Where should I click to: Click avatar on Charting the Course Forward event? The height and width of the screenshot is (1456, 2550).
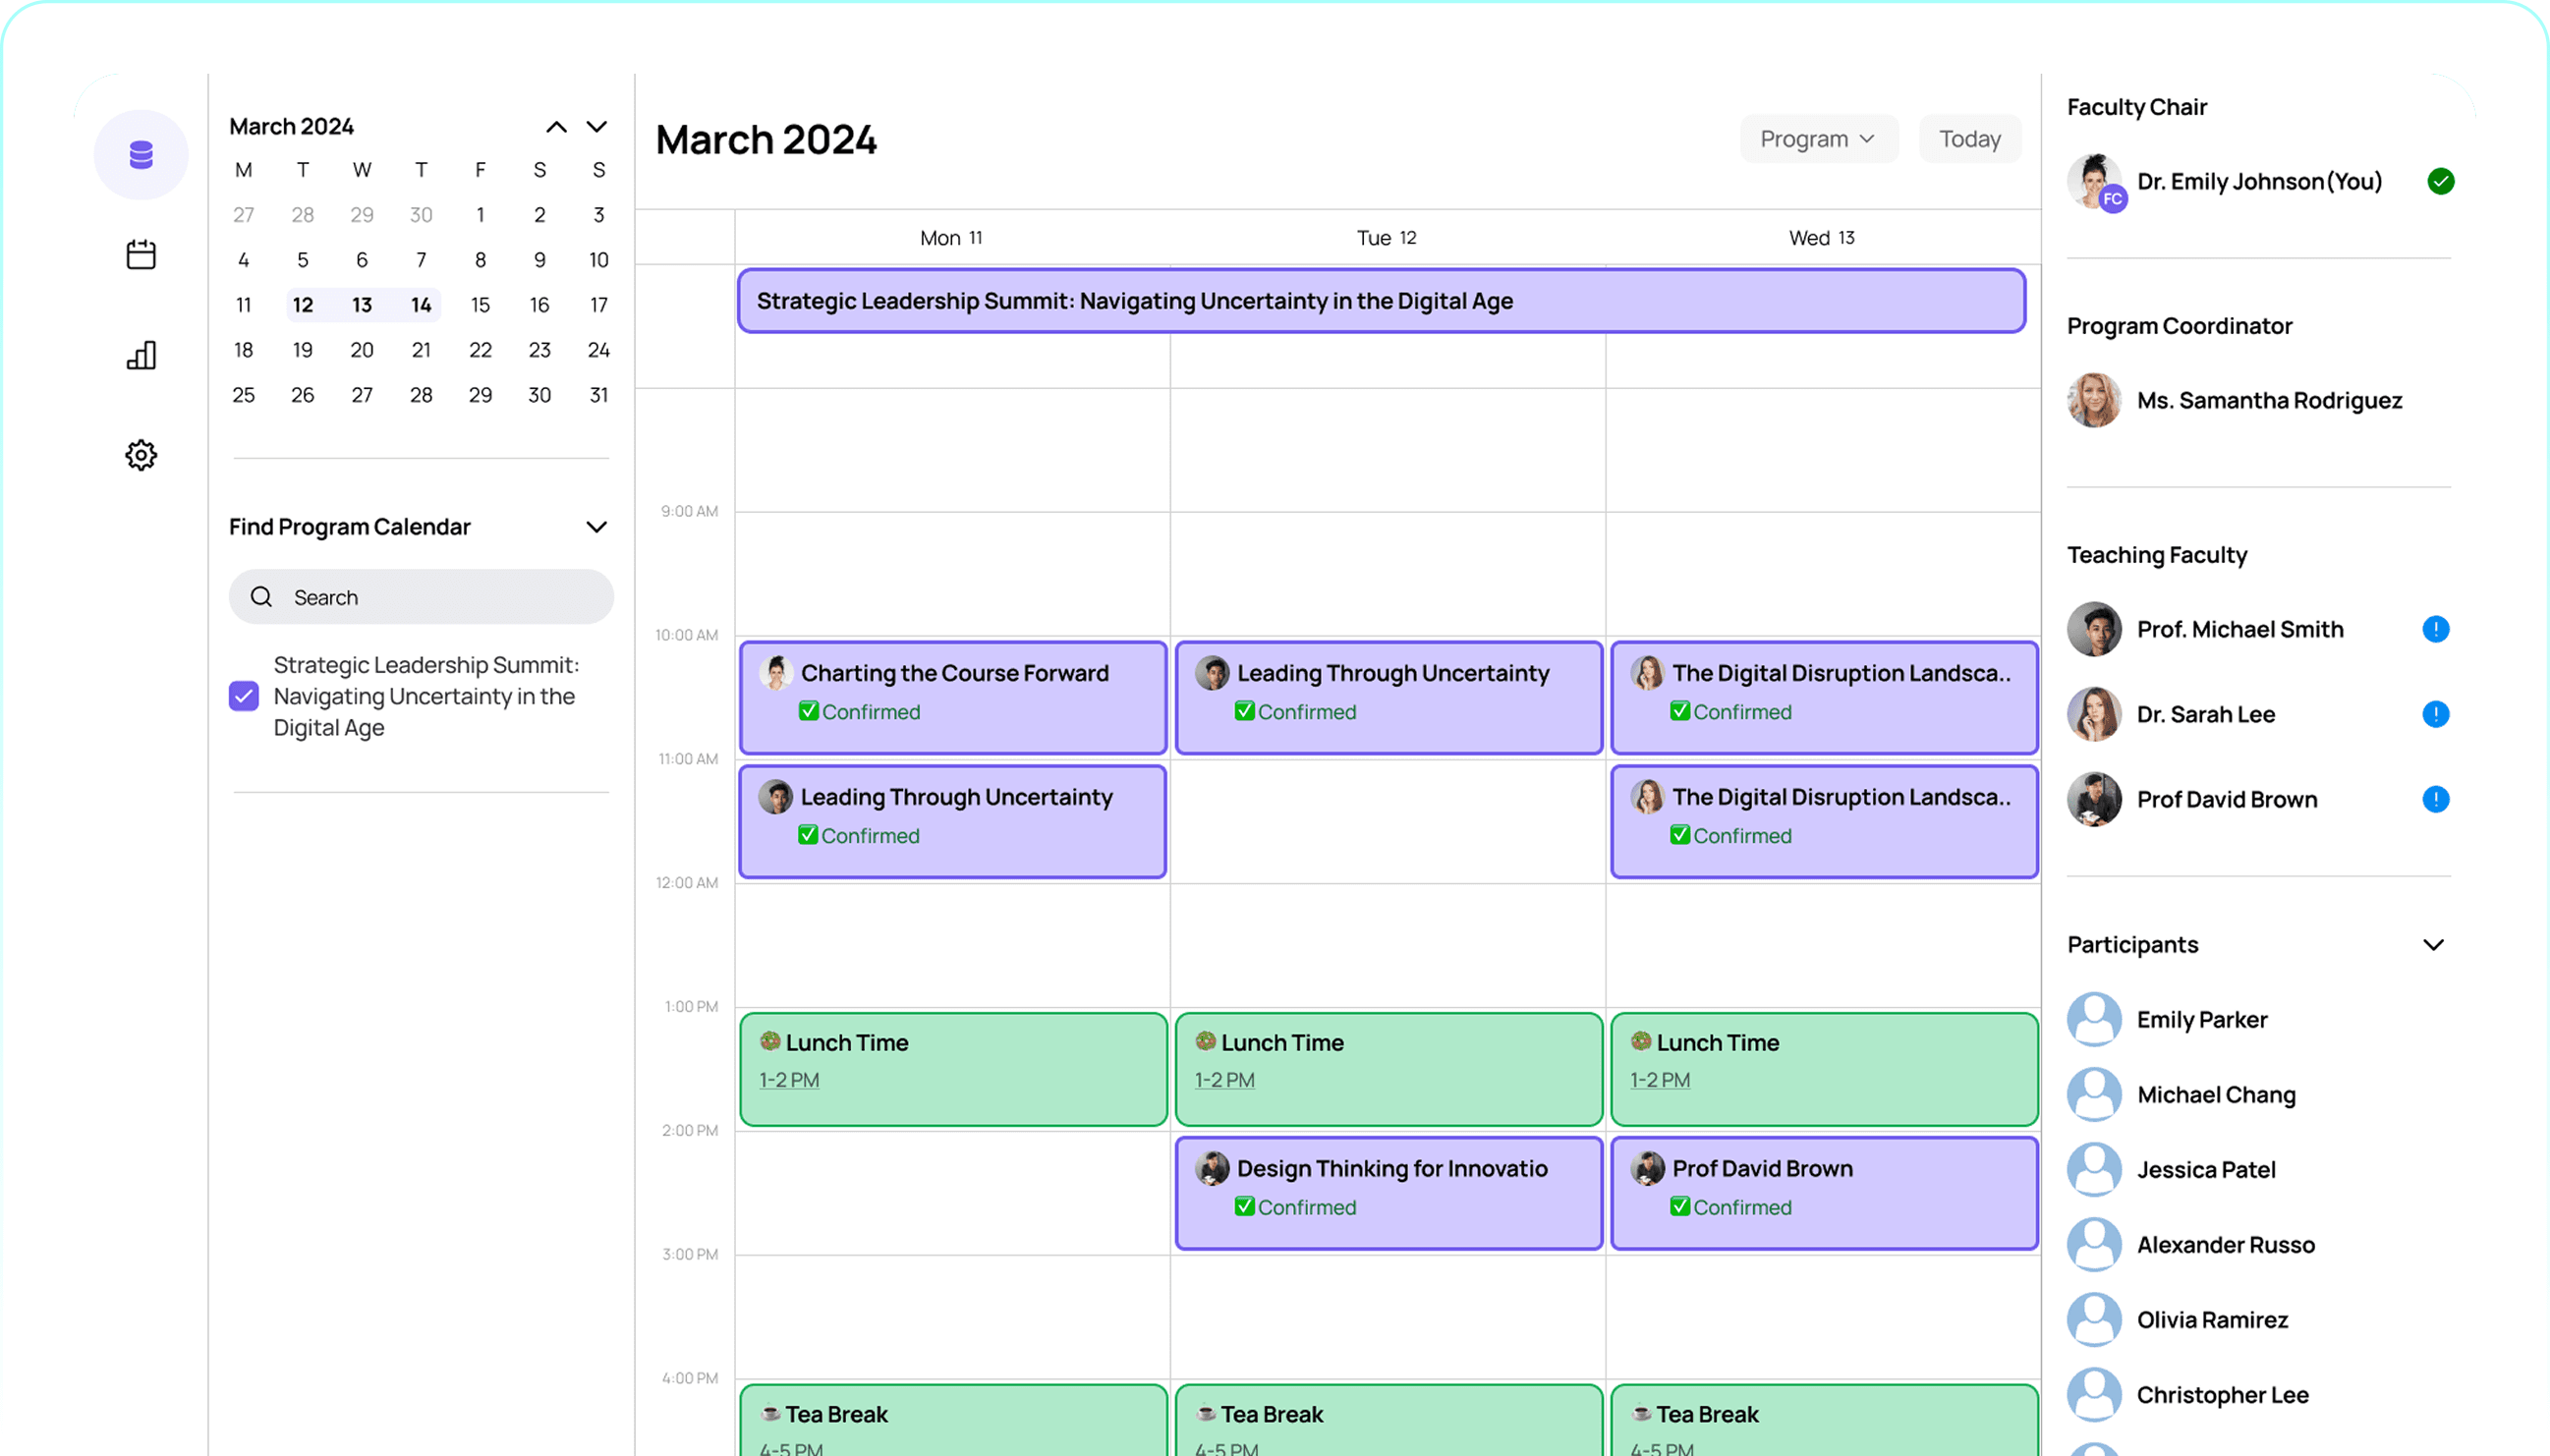775,673
